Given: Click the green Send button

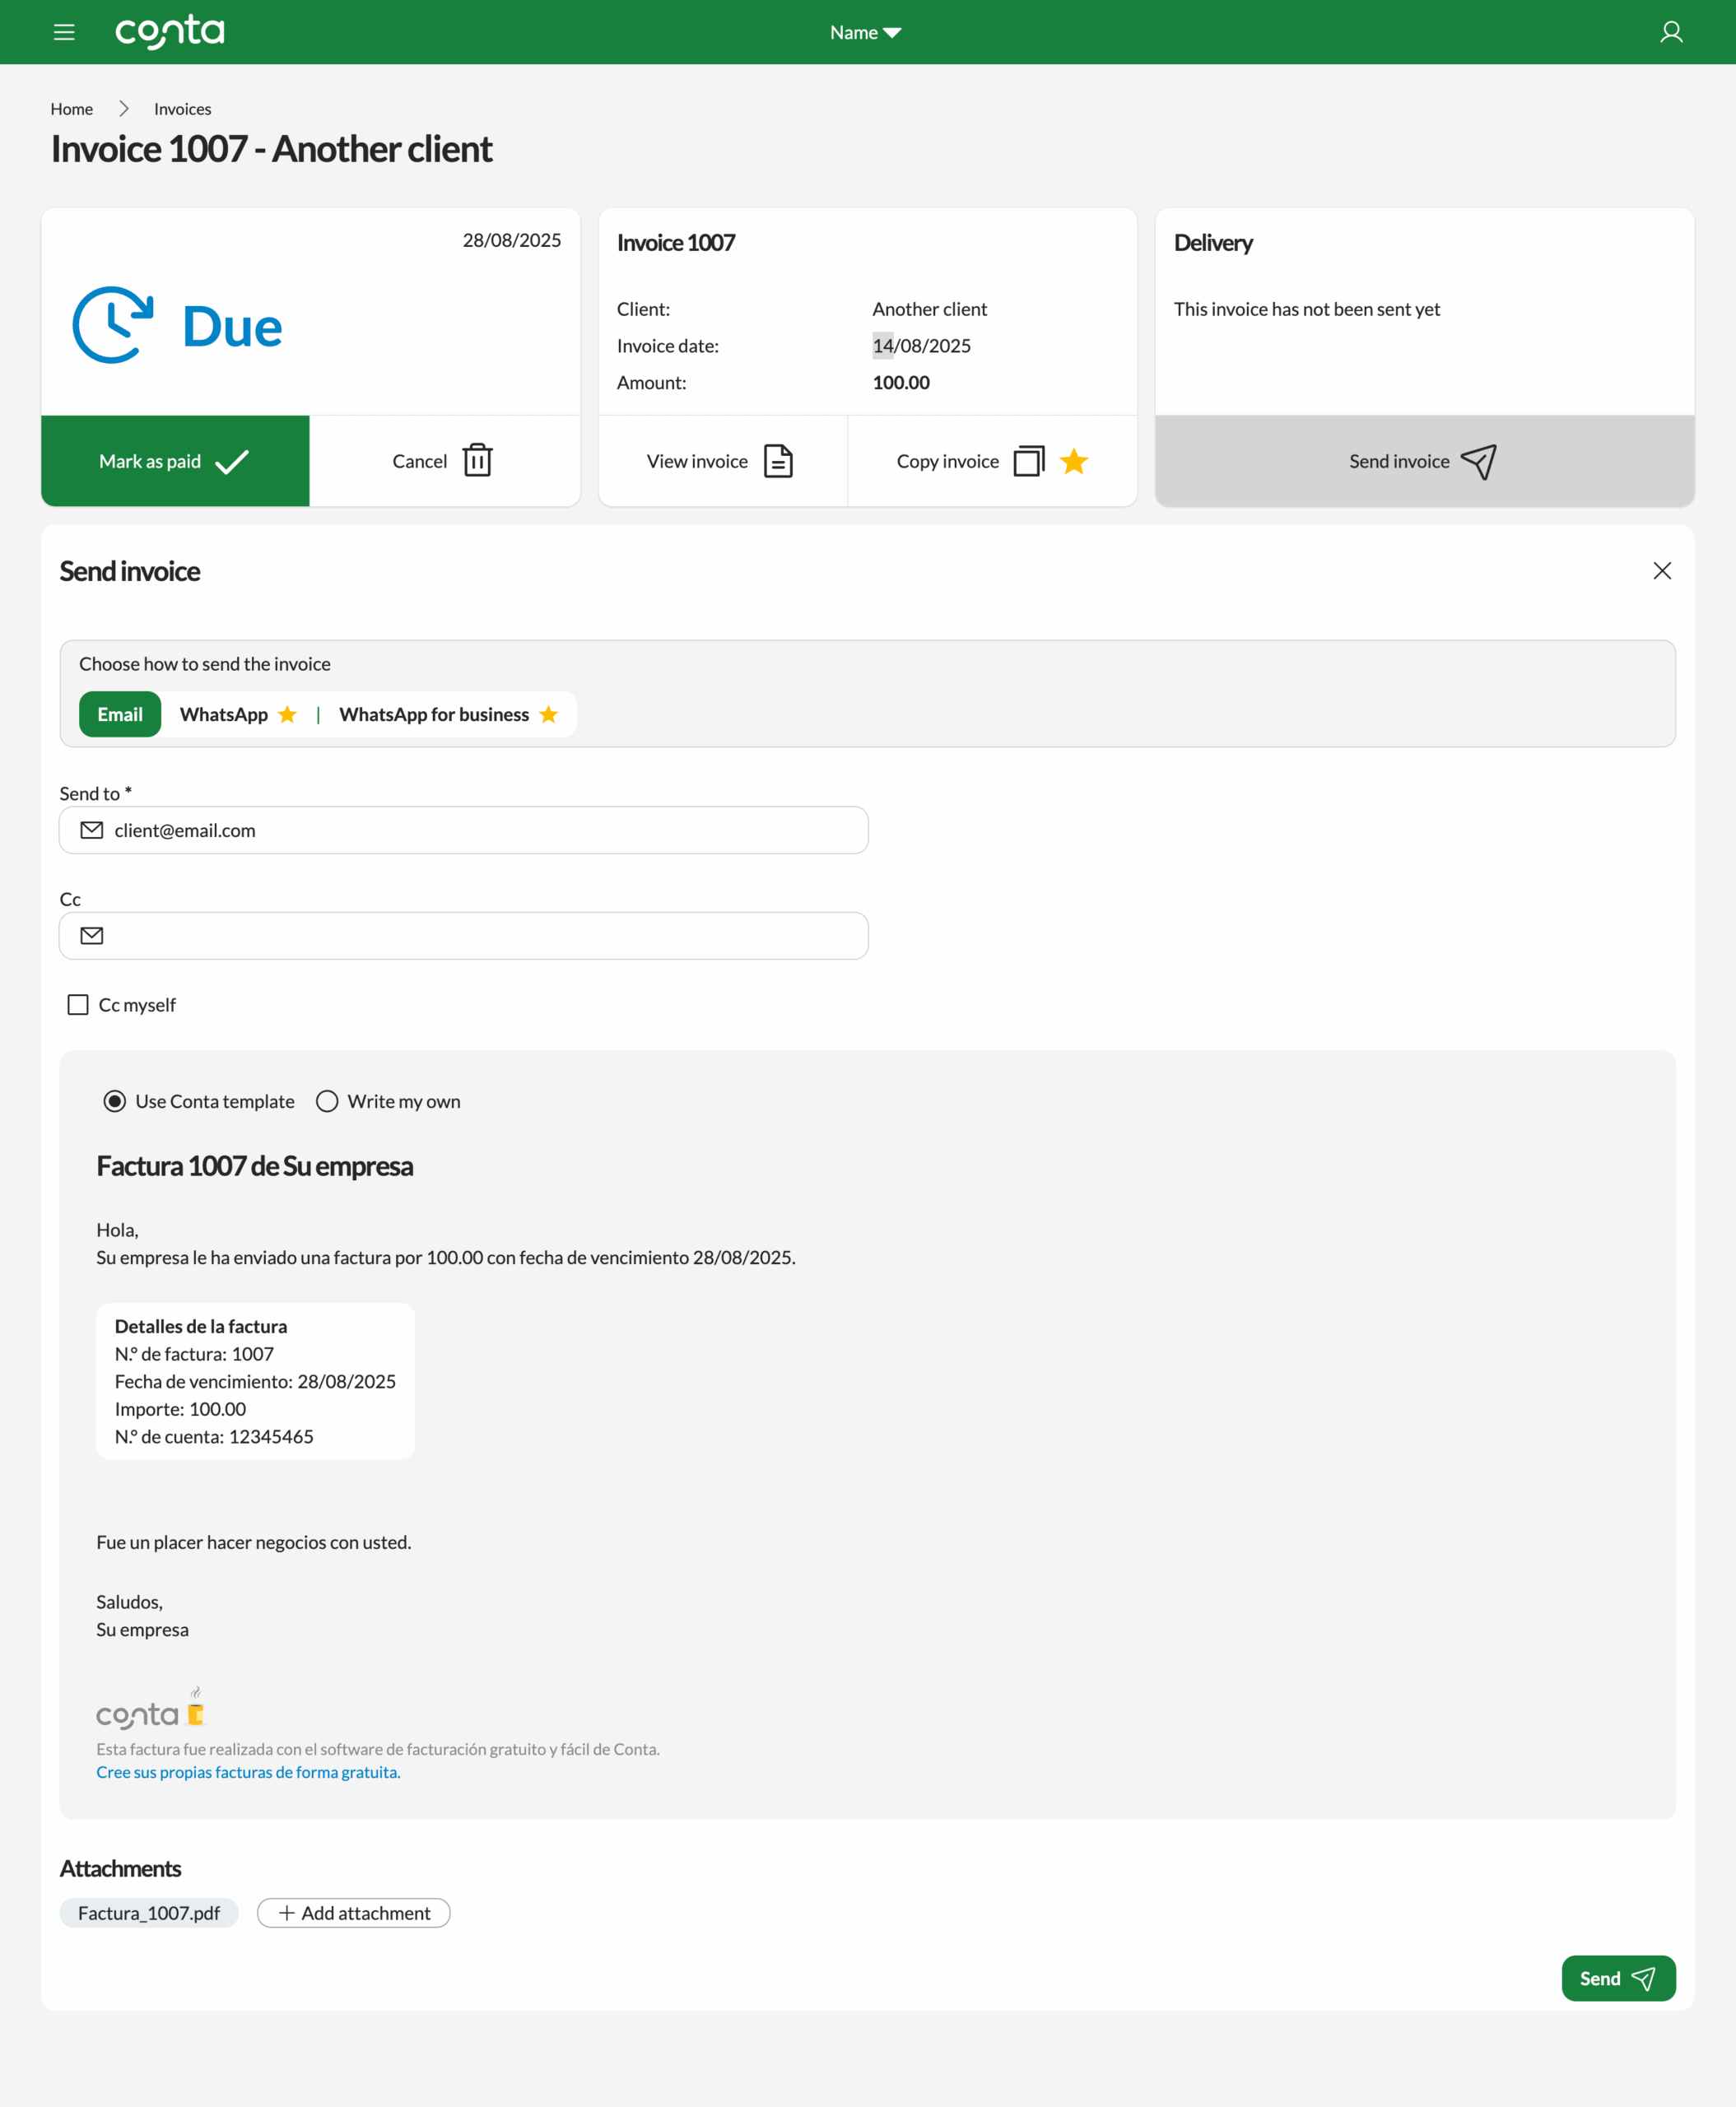Looking at the screenshot, I should [x=1618, y=1978].
